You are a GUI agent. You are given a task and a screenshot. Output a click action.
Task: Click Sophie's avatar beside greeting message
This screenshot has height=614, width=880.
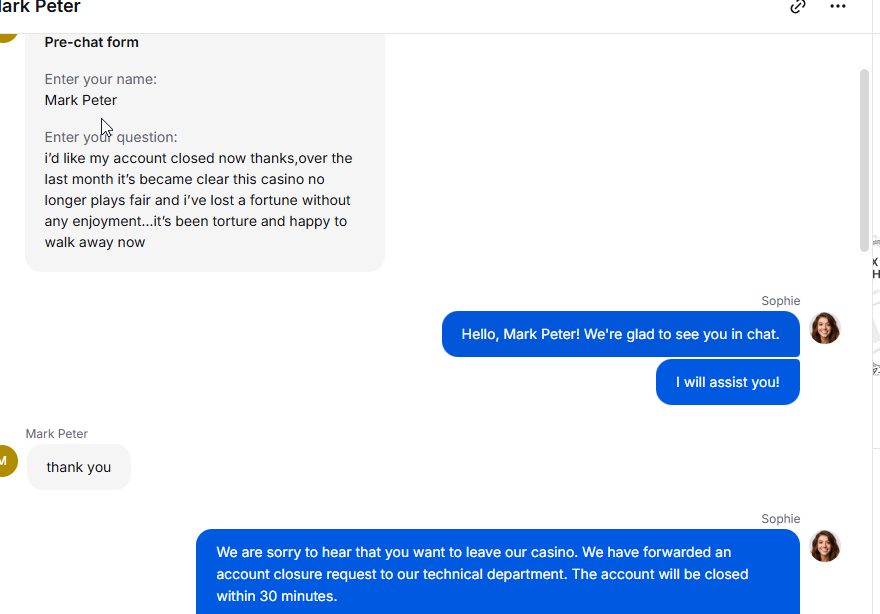click(824, 328)
